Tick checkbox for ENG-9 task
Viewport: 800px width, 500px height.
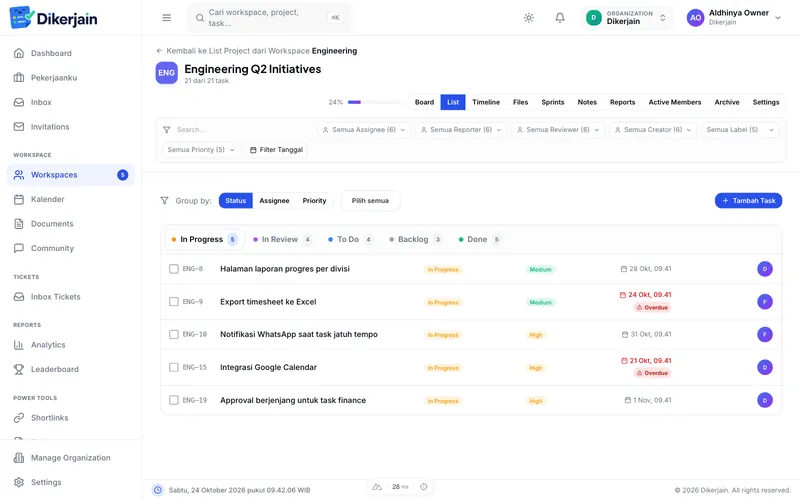click(x=173, y=302)
